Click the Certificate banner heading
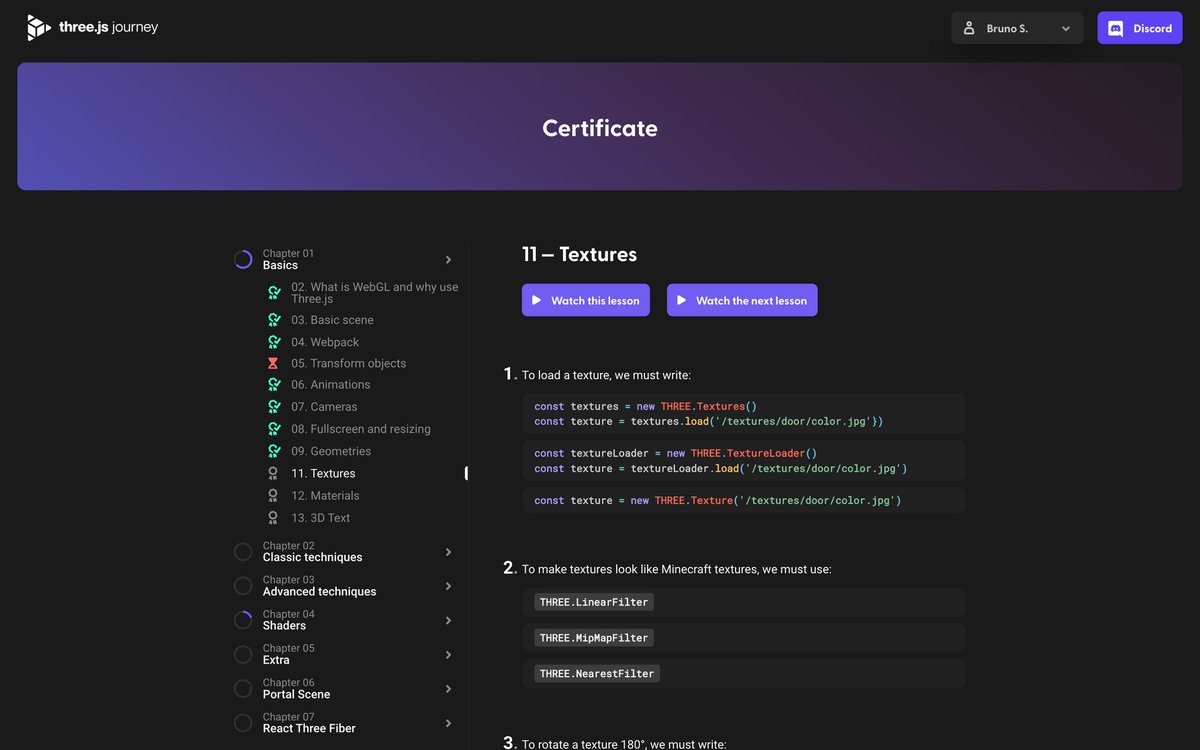 pyautogui.click(x=600, y=128)
